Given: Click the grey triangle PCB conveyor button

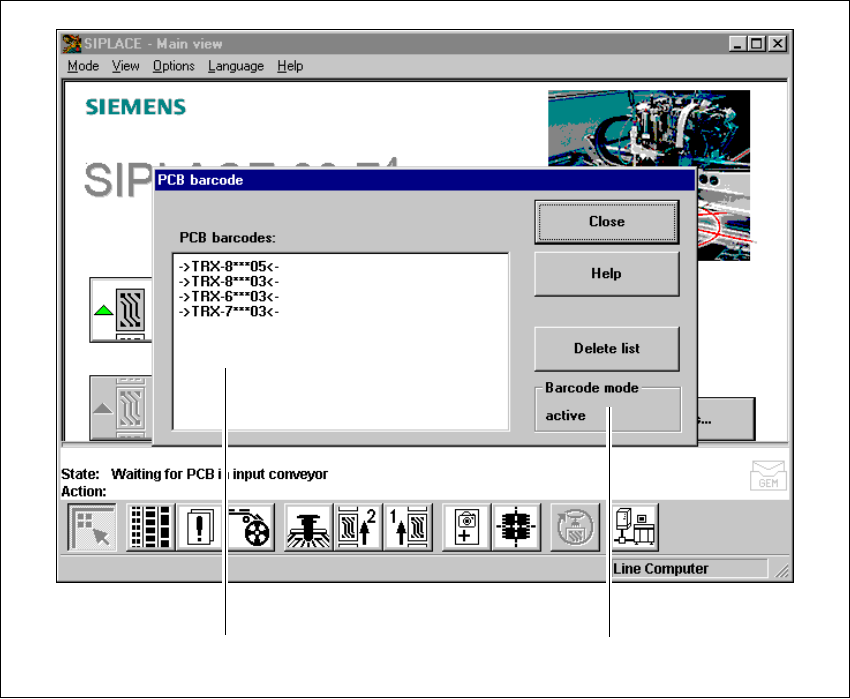Looking at the screenshot, I should [120, 408].
